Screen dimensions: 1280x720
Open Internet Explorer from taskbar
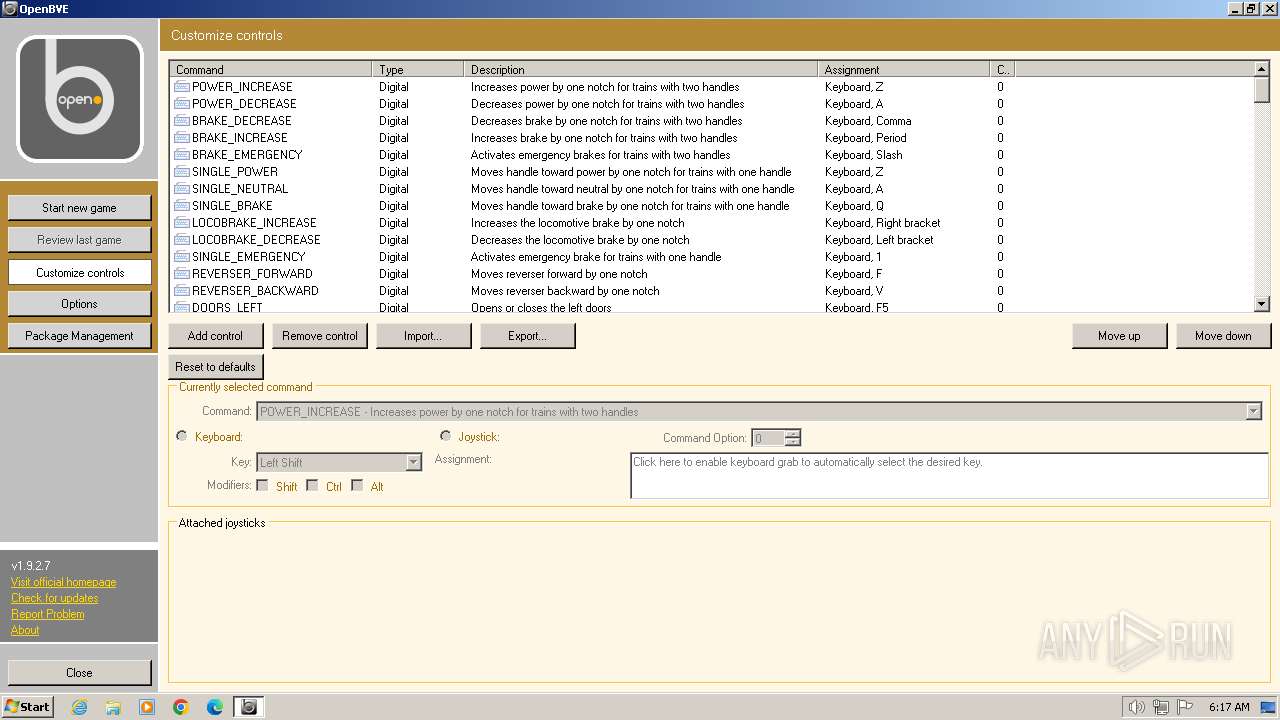(x=79, y=707)
